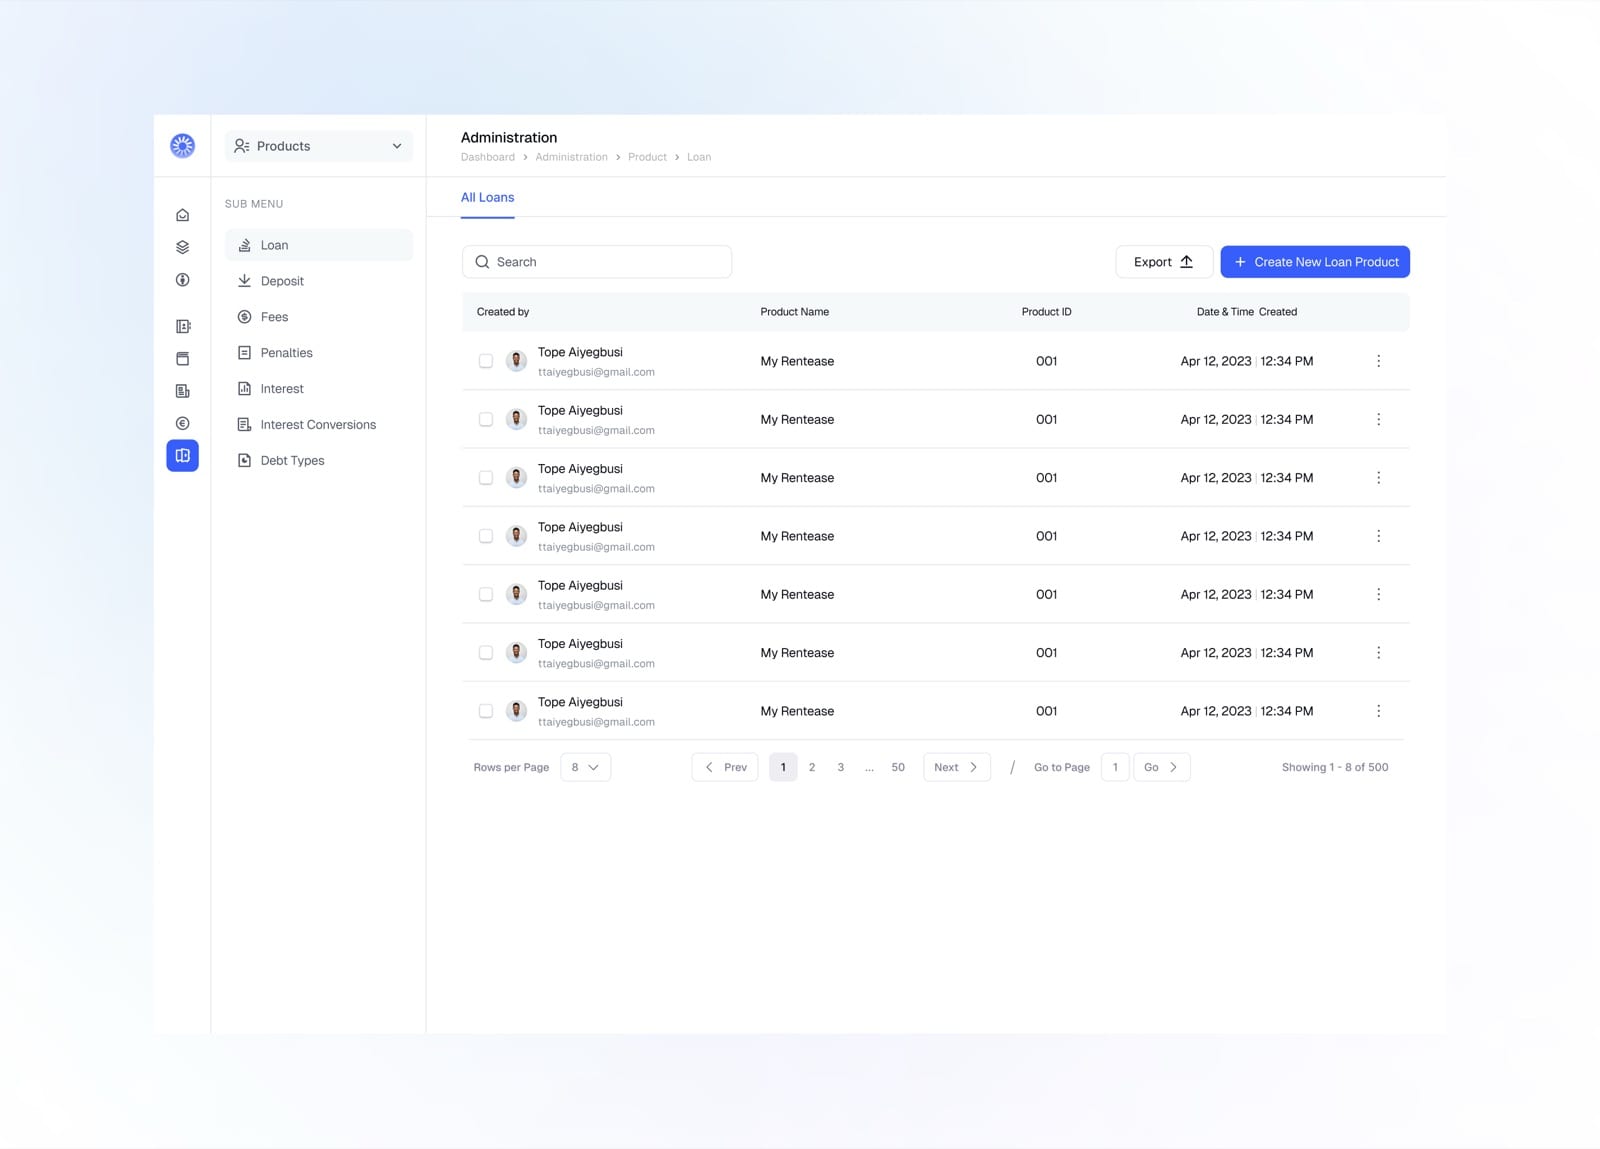Click the 'Showing 1 - 8 of 500' text
The image size is (1600, 1149).
click(1335, 767)
